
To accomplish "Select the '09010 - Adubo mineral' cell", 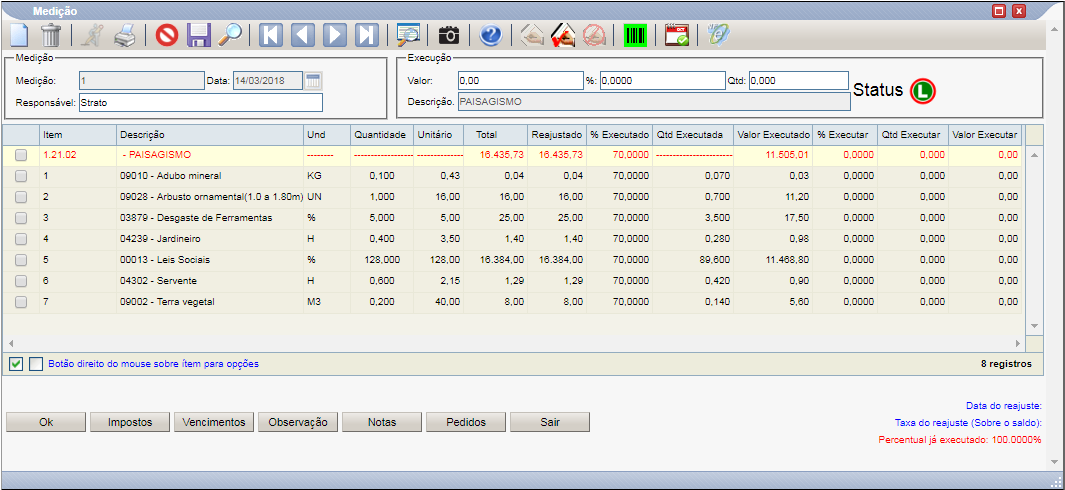I will (x=209, y=176).
